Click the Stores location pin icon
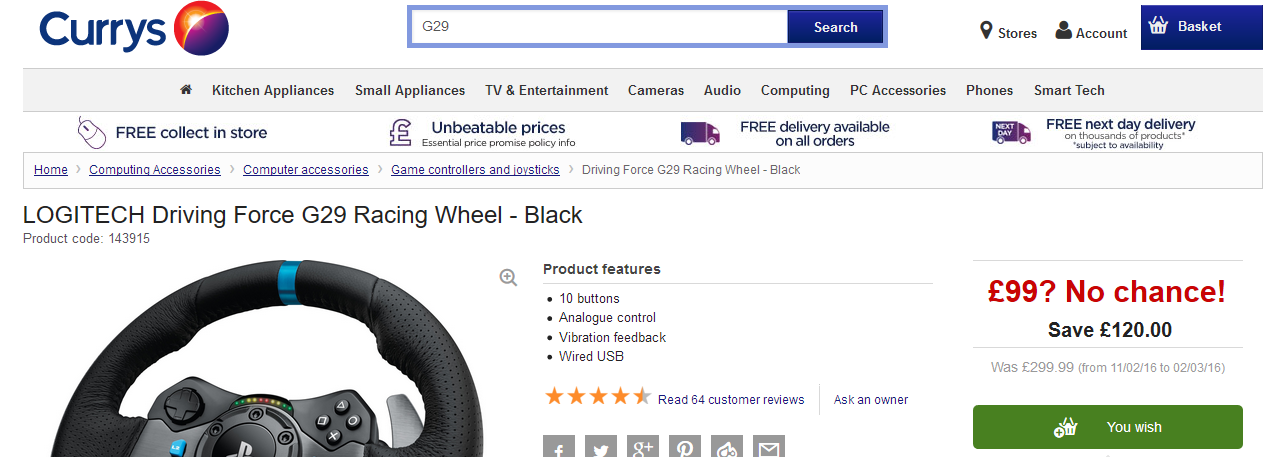Viewport: 1269px width, 457px height. (986, 32)
